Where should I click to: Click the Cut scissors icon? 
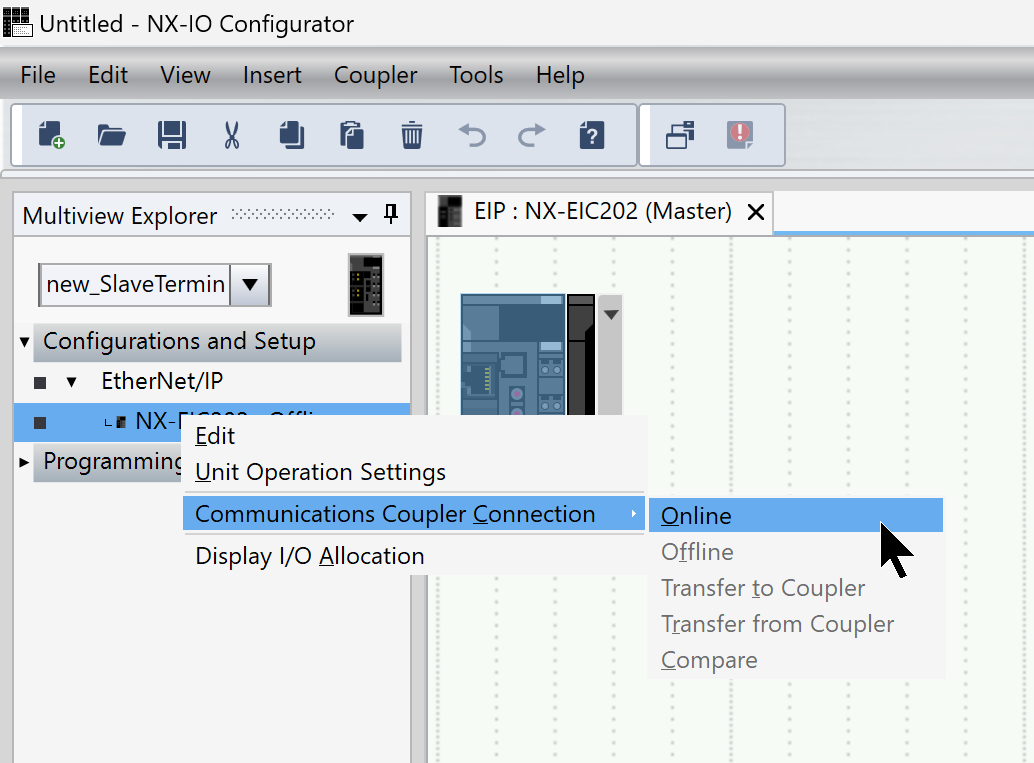(232, 135)
